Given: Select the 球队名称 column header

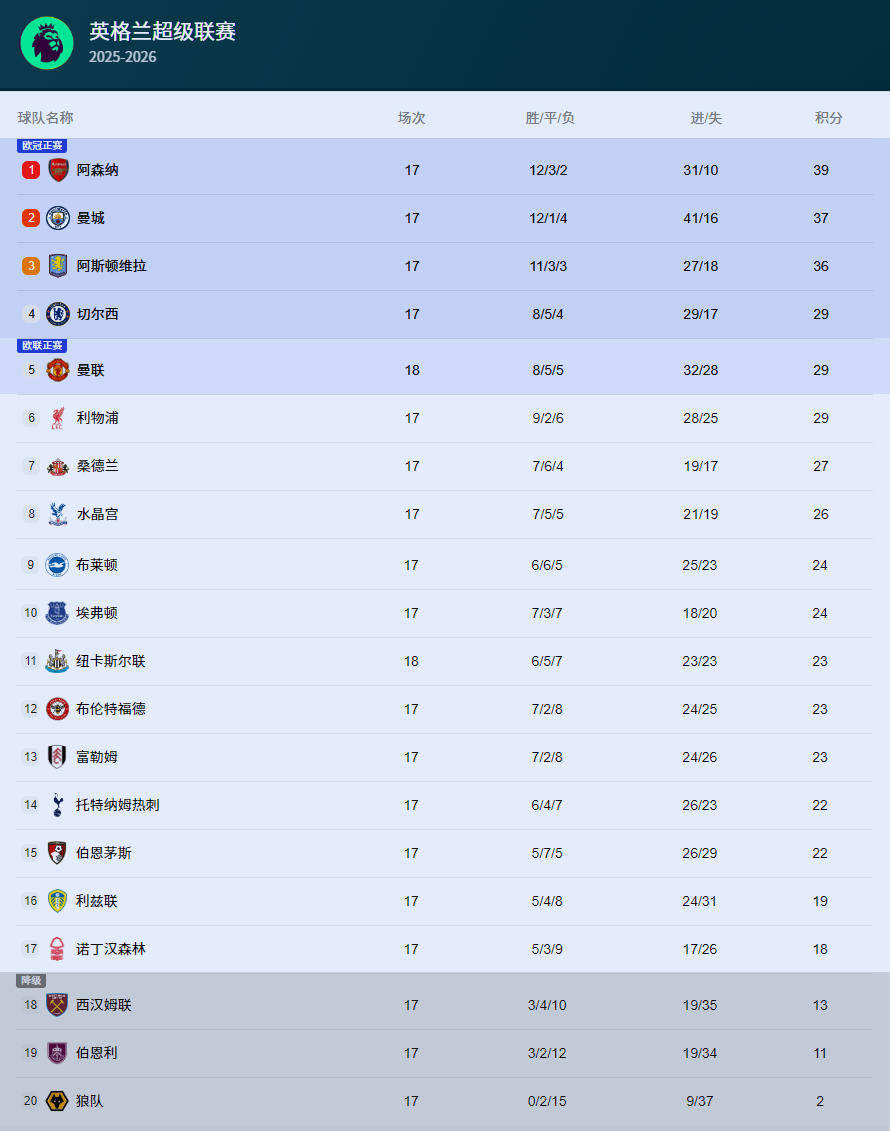Looking at the screenshot, I should tap(45, 118).
